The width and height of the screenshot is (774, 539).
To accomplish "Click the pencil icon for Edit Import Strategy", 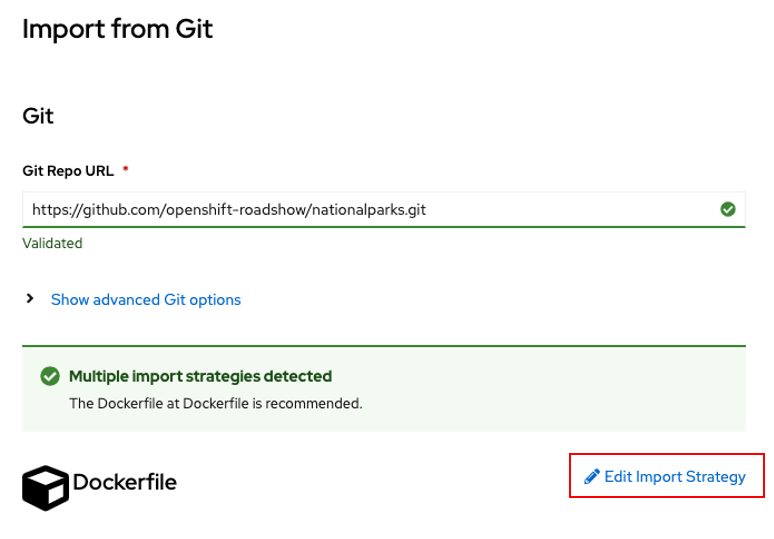I will pos(591,476).
